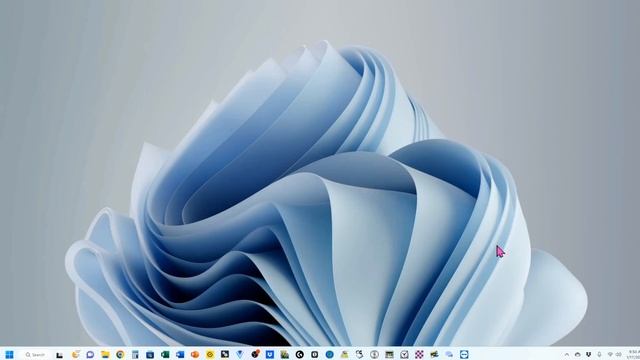This screenshot has width=640, height=360.
Task: Open the pink checkered taskbar app
Action: click(419, 354)
